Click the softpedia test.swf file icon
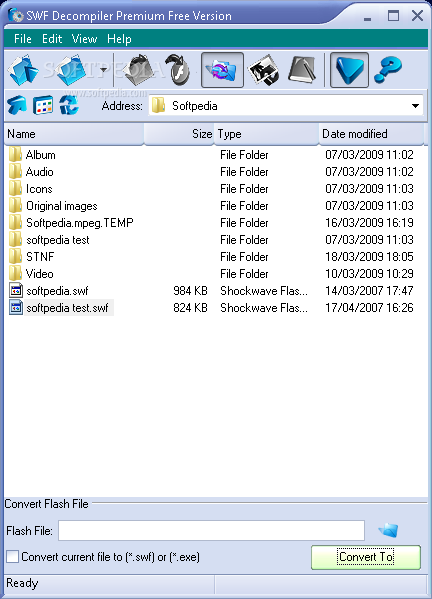This screenshot has height=599, width=432. (16, 308)
